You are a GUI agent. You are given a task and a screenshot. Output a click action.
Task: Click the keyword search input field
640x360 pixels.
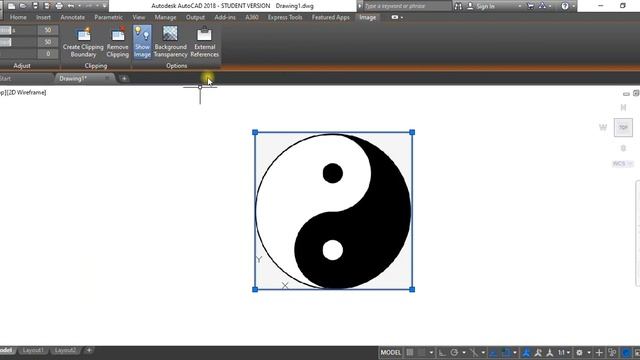point(407,6)
